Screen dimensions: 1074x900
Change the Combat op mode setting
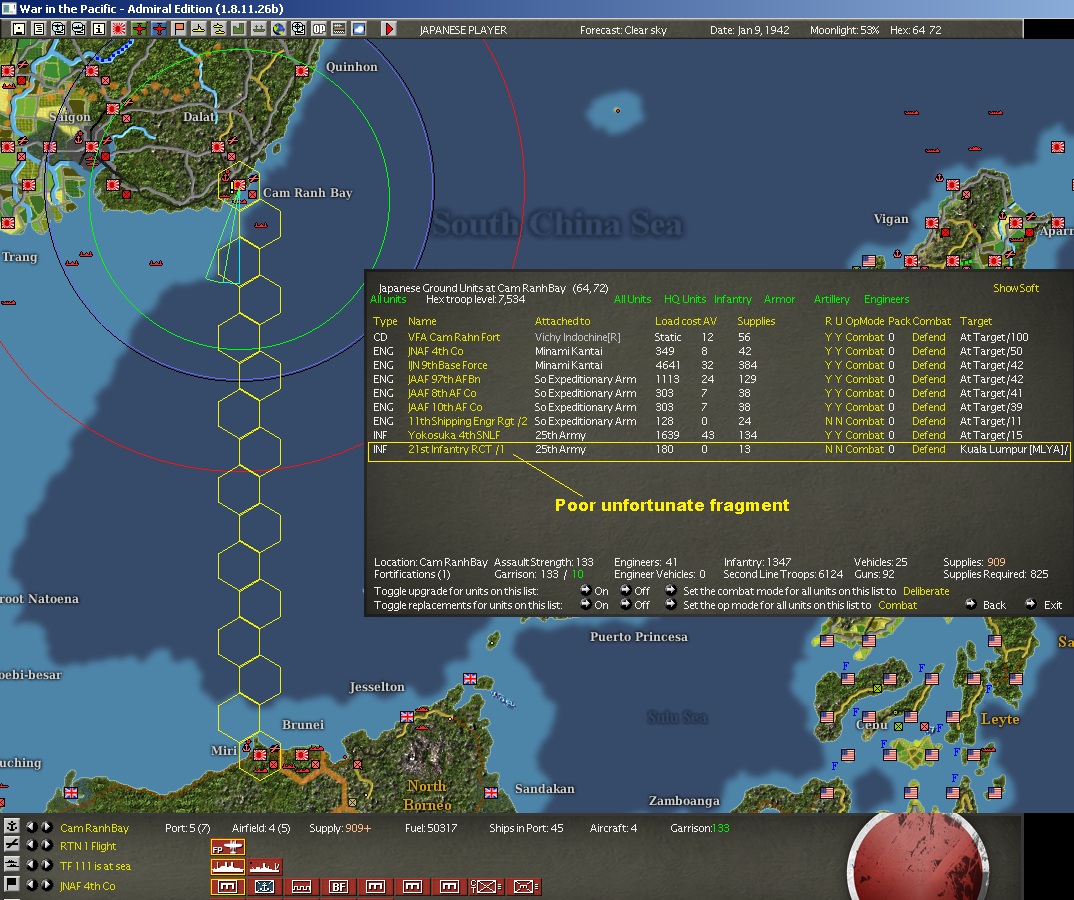[x=897, y=605]
